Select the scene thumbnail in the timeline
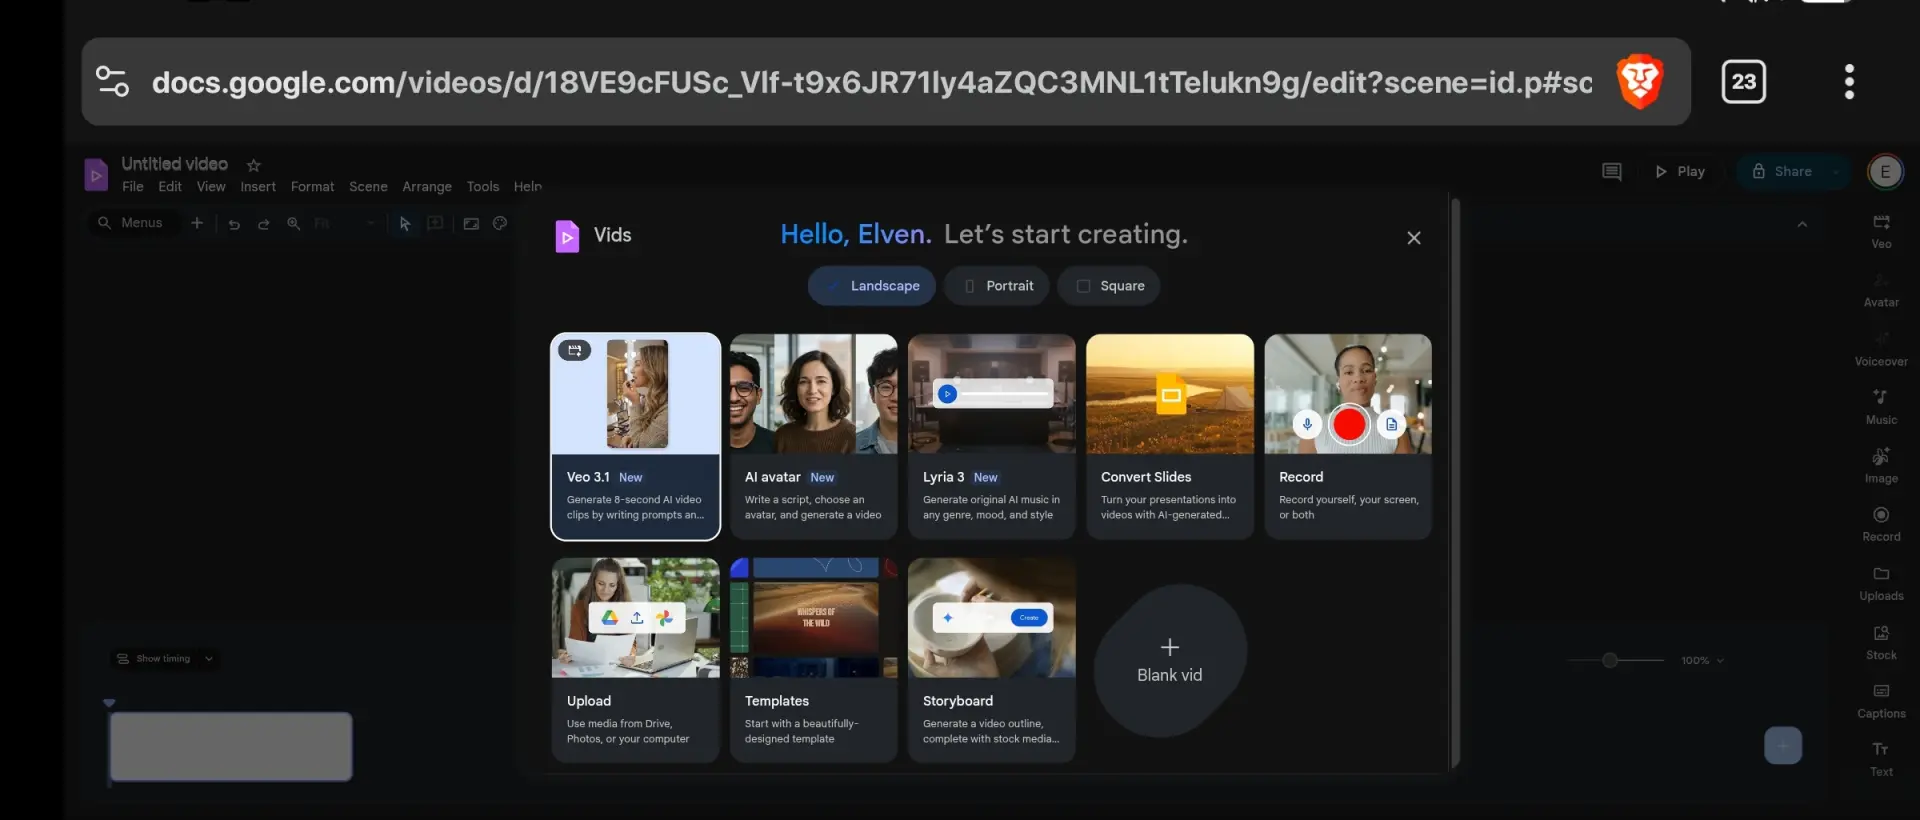The height and width of the screenshot is (820, 1920). pos(231,747)
